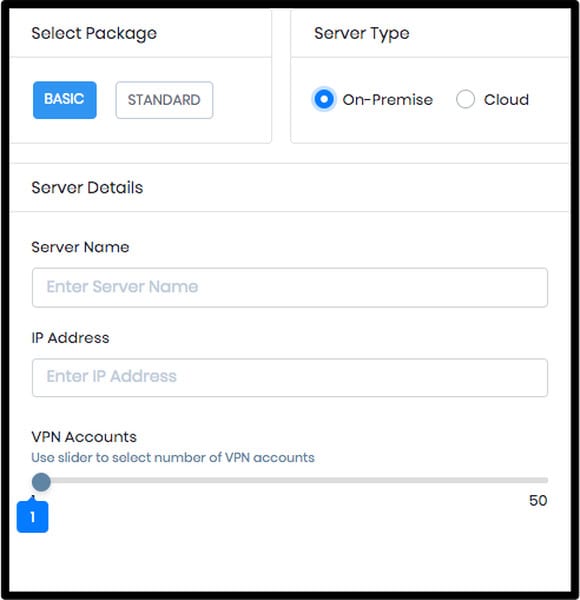Click the 50 maximum value label
Image resolution: width=580 pixels, height=600 pixels.
[538, 501]
